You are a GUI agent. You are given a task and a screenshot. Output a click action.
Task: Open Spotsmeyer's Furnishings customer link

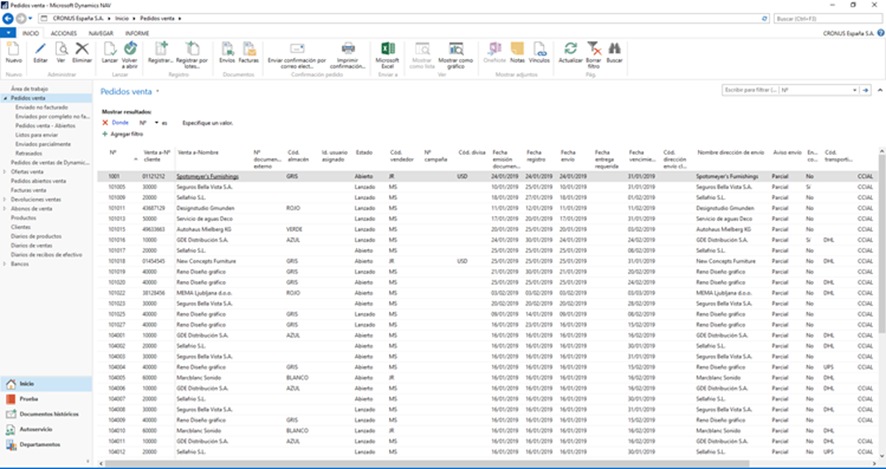pyautogui.click(x=207, y=176)
